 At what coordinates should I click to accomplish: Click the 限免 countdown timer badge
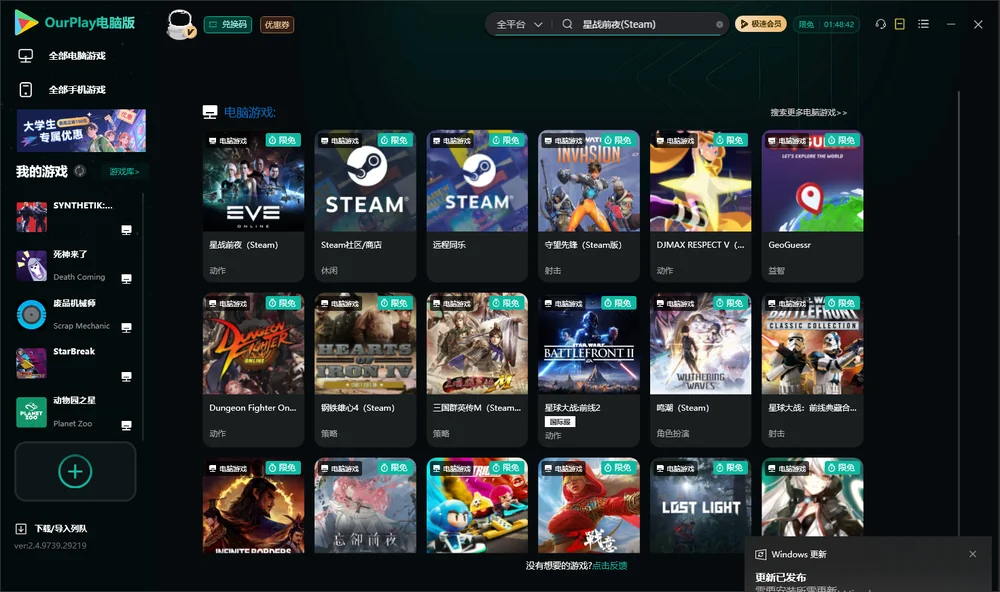coord(826,24)
